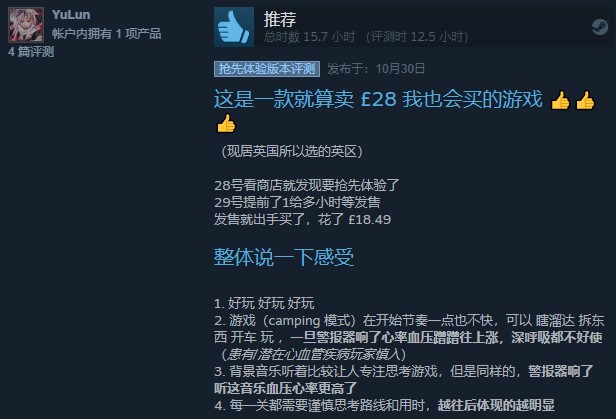Click the line mentioning £18.49 purchase price
This screenshot has height=419, width=616.
point(302,219)
